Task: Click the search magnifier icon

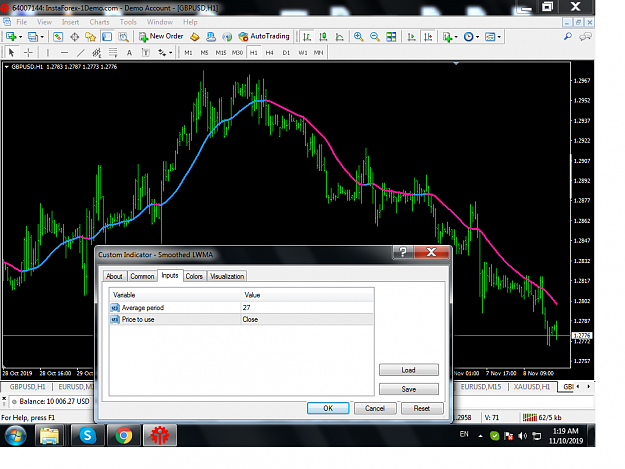Action: [x=568, y=37]
